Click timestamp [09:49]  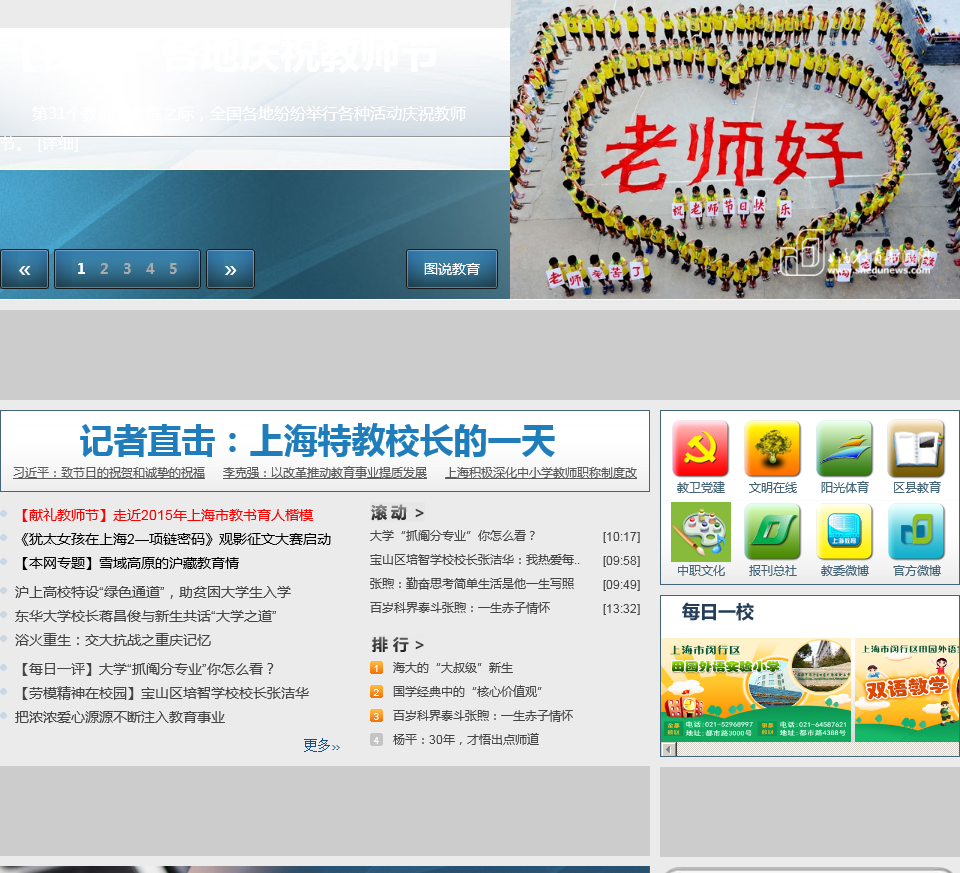click(621, 585)
